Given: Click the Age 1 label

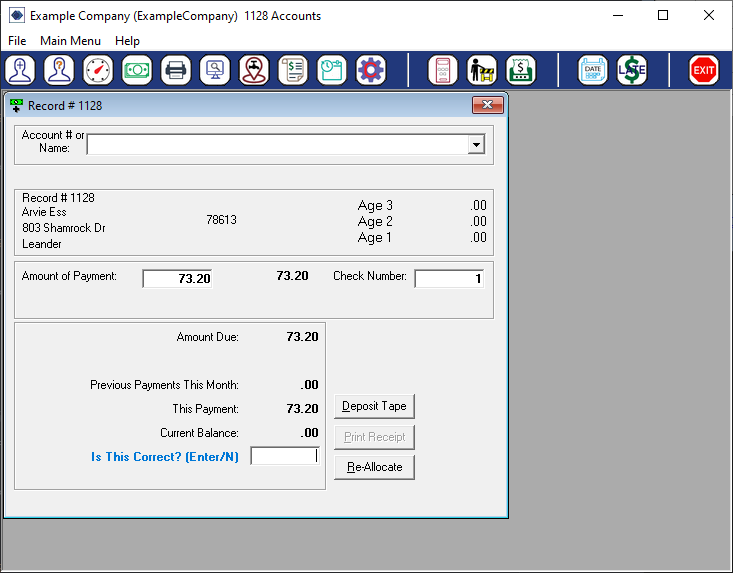Looking at the screenshot, I should 374,237.
